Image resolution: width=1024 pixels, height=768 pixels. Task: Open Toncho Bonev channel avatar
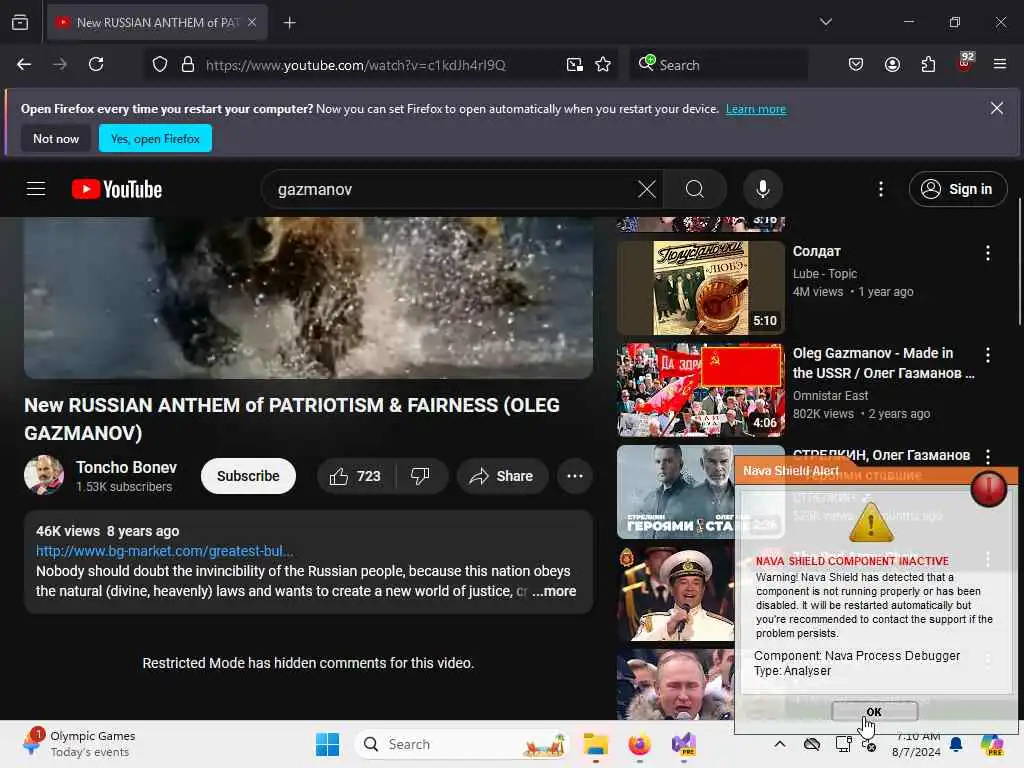pyautogui.click(x=44, y=475)
